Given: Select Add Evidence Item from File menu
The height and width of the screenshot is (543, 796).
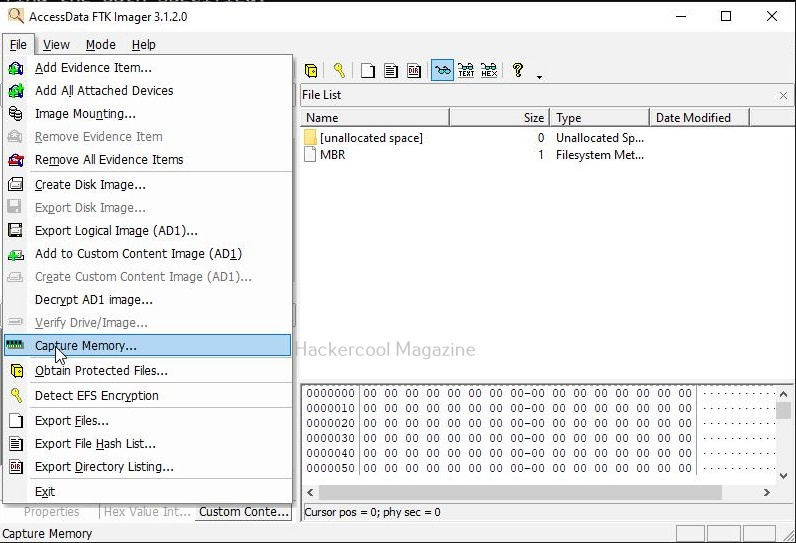Looking at the screenshot, I should pyautogui.click(x=93, y=68).
